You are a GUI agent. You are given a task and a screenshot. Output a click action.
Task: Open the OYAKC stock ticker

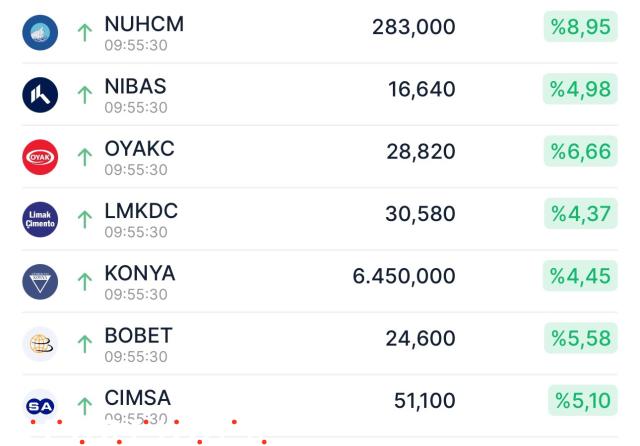(140, 149)
